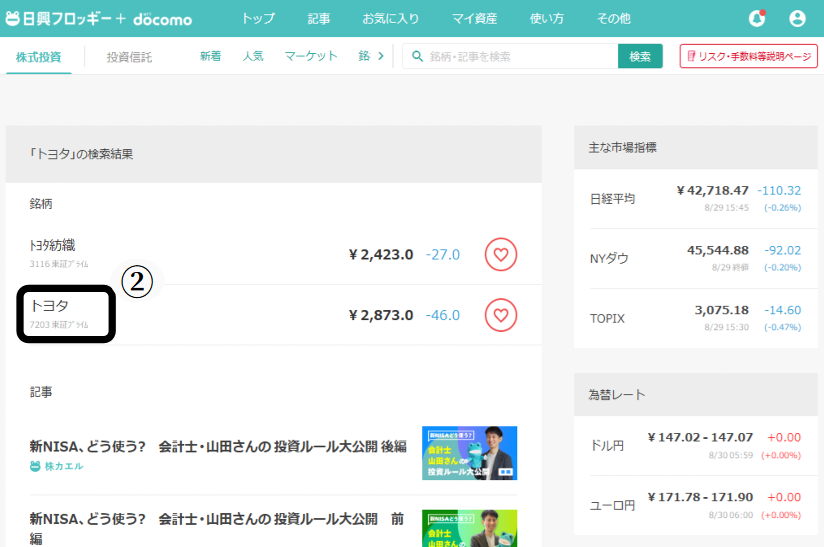Open the リスク・手数料等説明ページ button
The height and width of the screenshot is (547, 824).
748,56
